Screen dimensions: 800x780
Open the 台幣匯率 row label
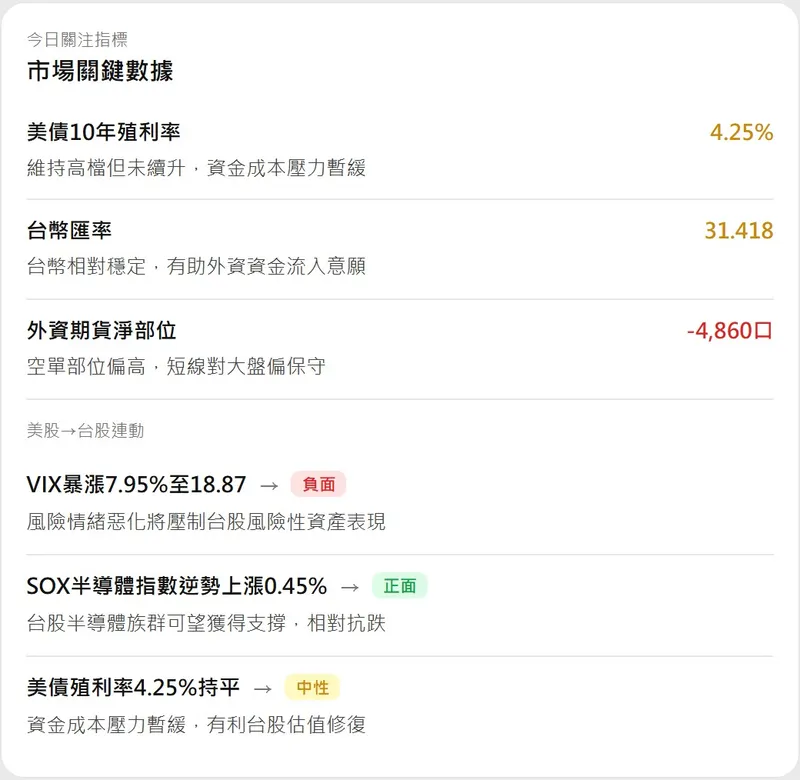click(69, 231)
